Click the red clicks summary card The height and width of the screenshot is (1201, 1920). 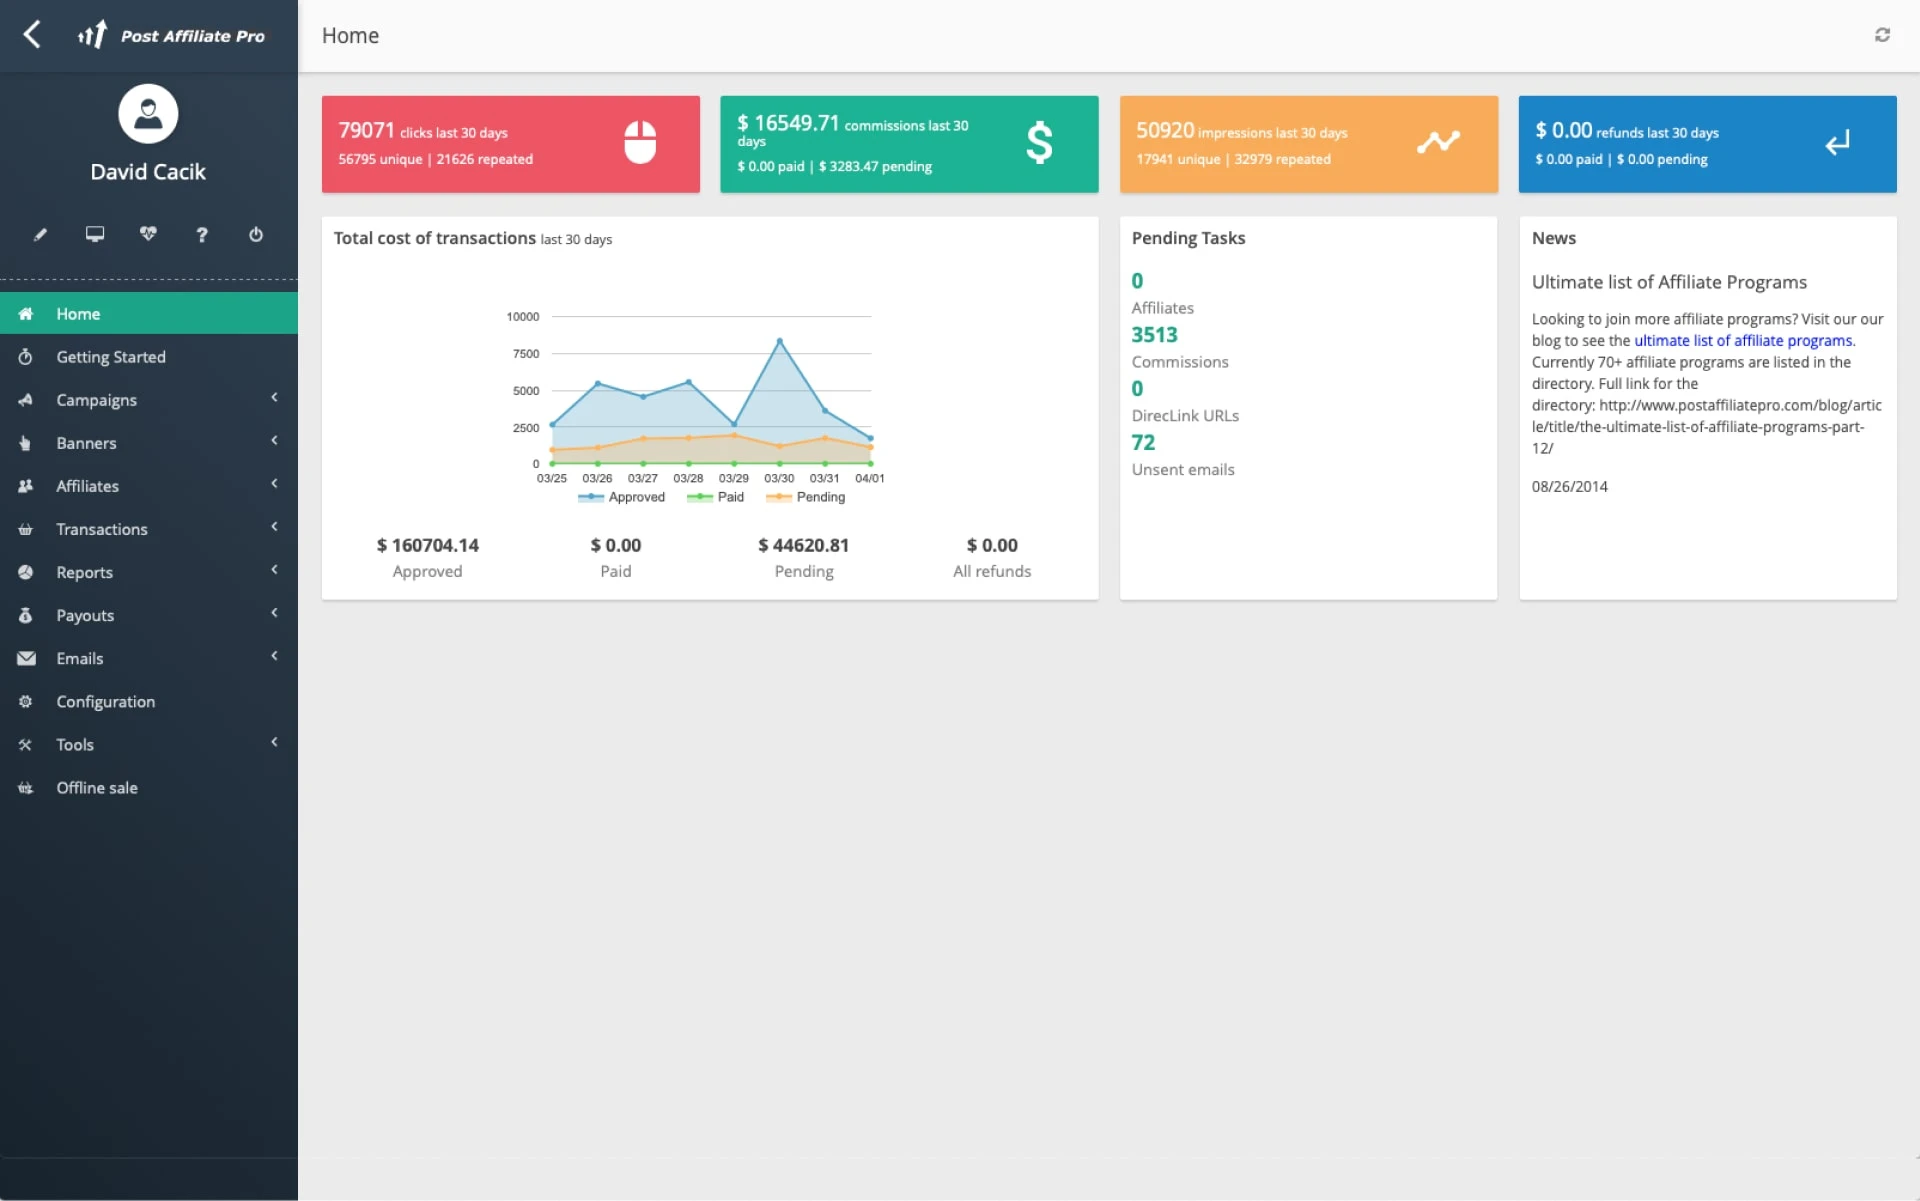point(510,144)
